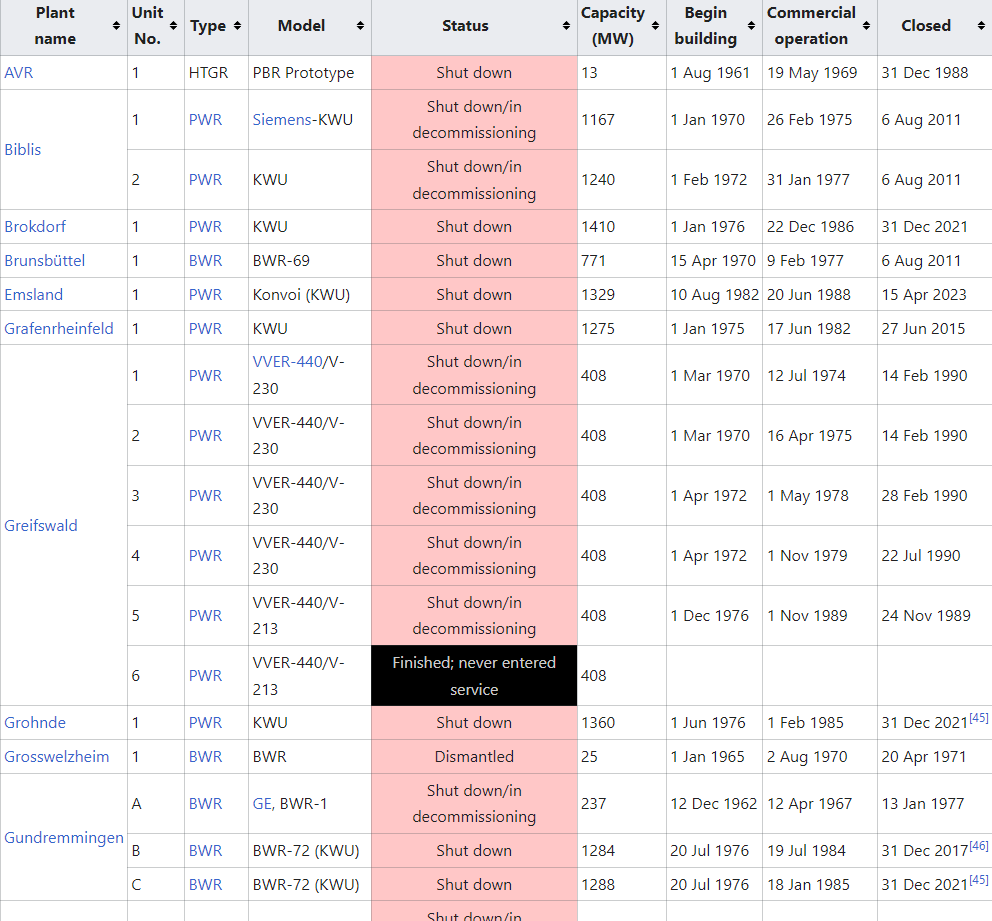Select the 'BWR-69' model cell
The height and width of the screenshot is (921, 992).
(x=309, y=261)
